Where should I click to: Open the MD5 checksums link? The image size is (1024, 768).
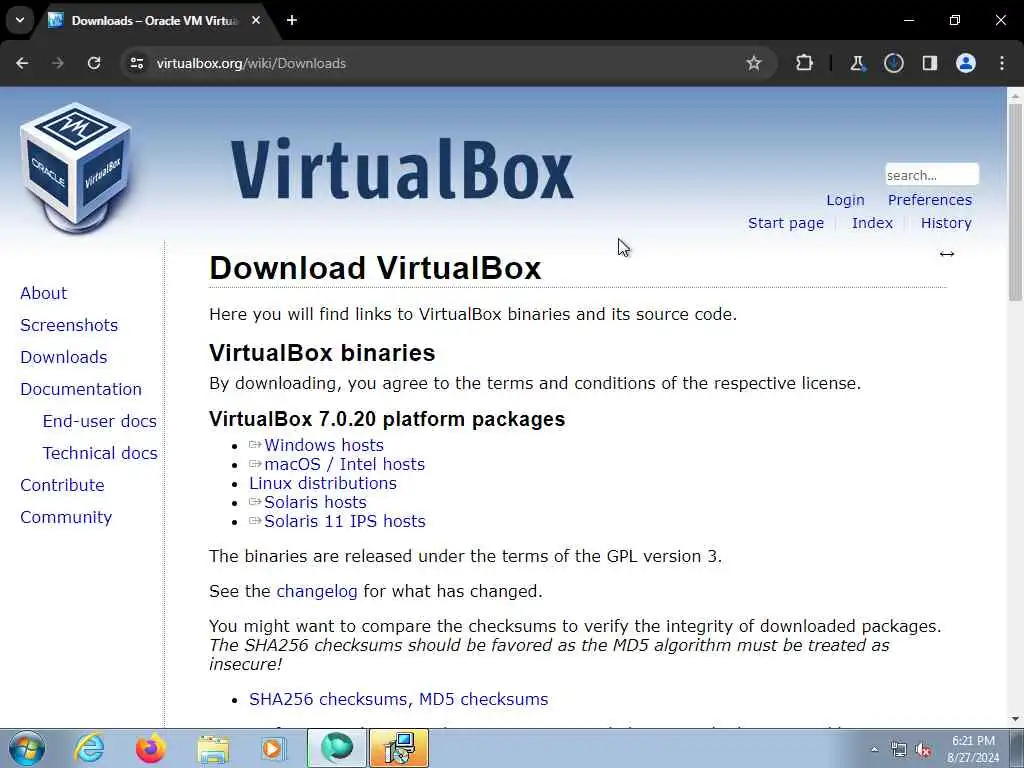pyautogui.click(x=483, y=699)
